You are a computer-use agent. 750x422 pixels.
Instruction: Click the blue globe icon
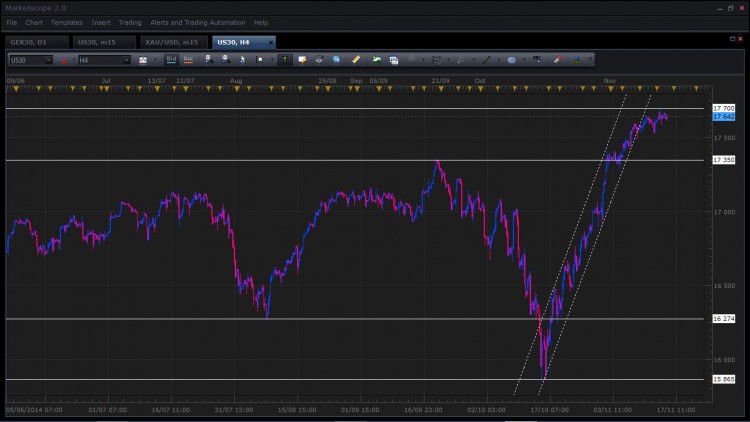coord(336,60)
